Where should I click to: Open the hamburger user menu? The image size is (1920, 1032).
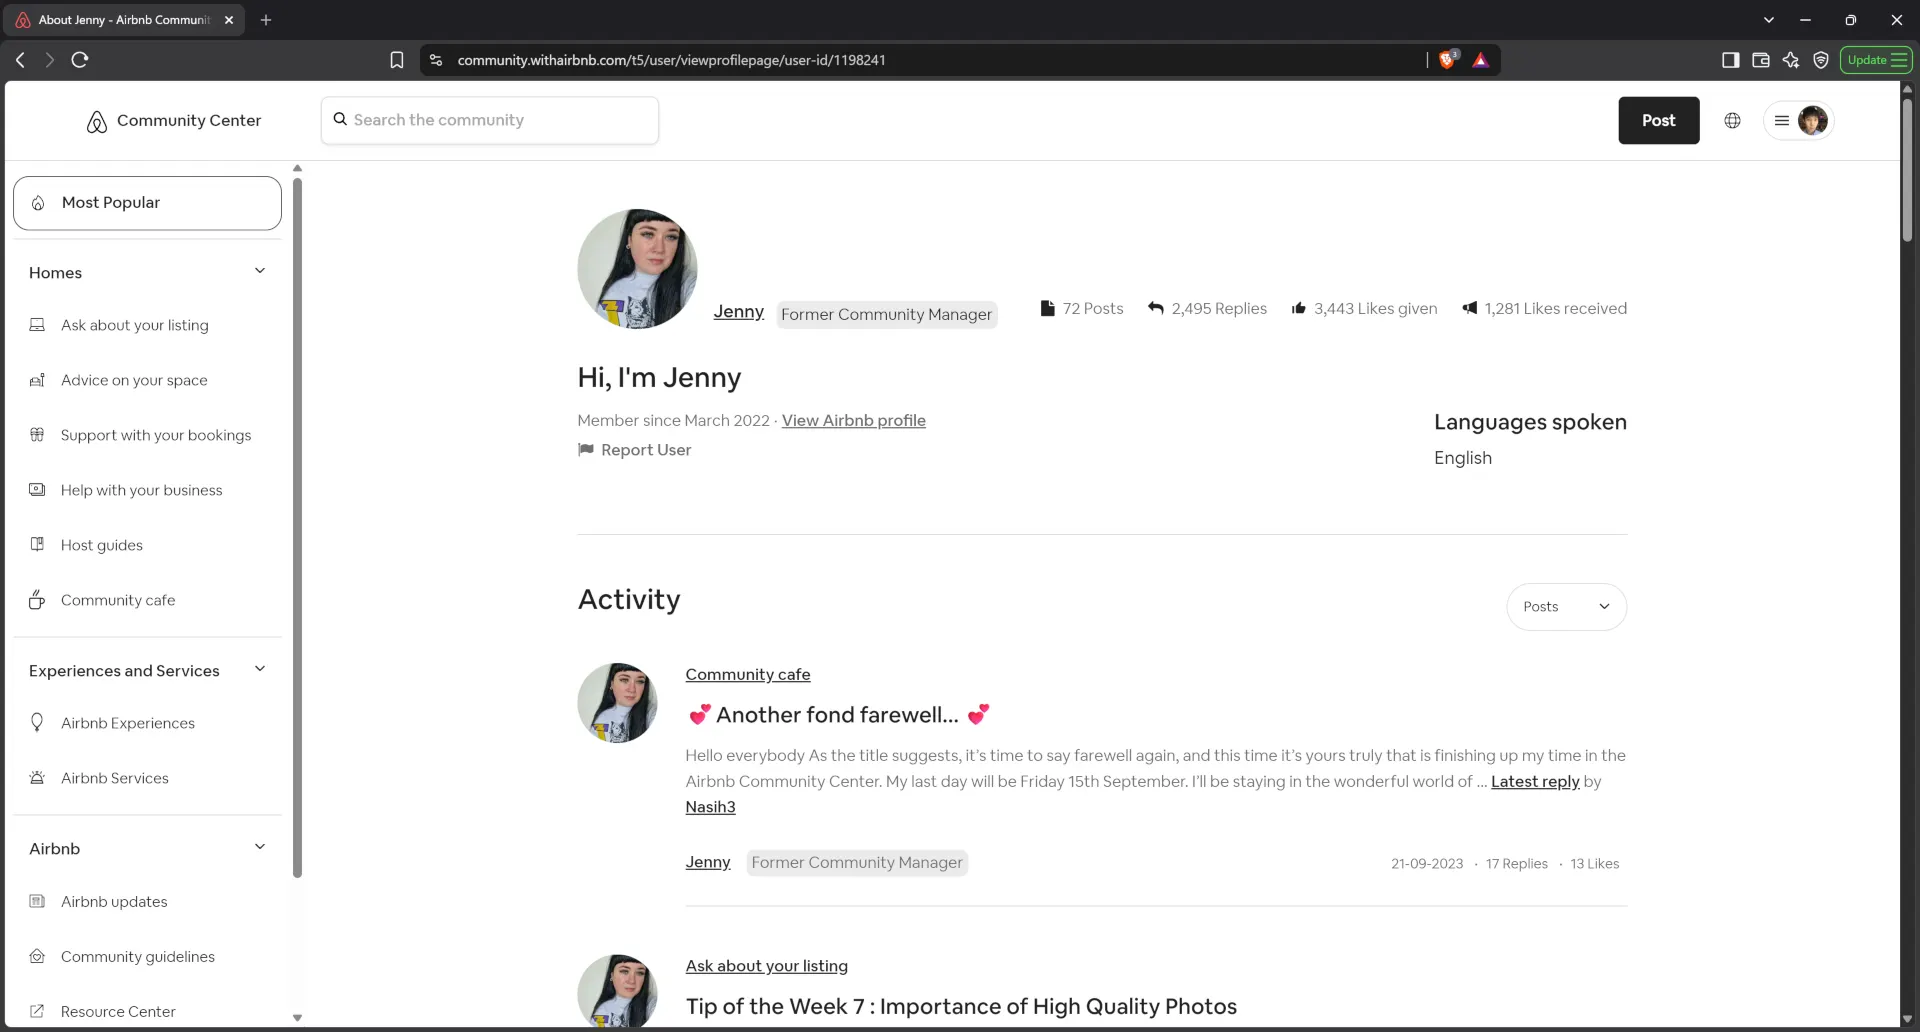[1781, 120]
